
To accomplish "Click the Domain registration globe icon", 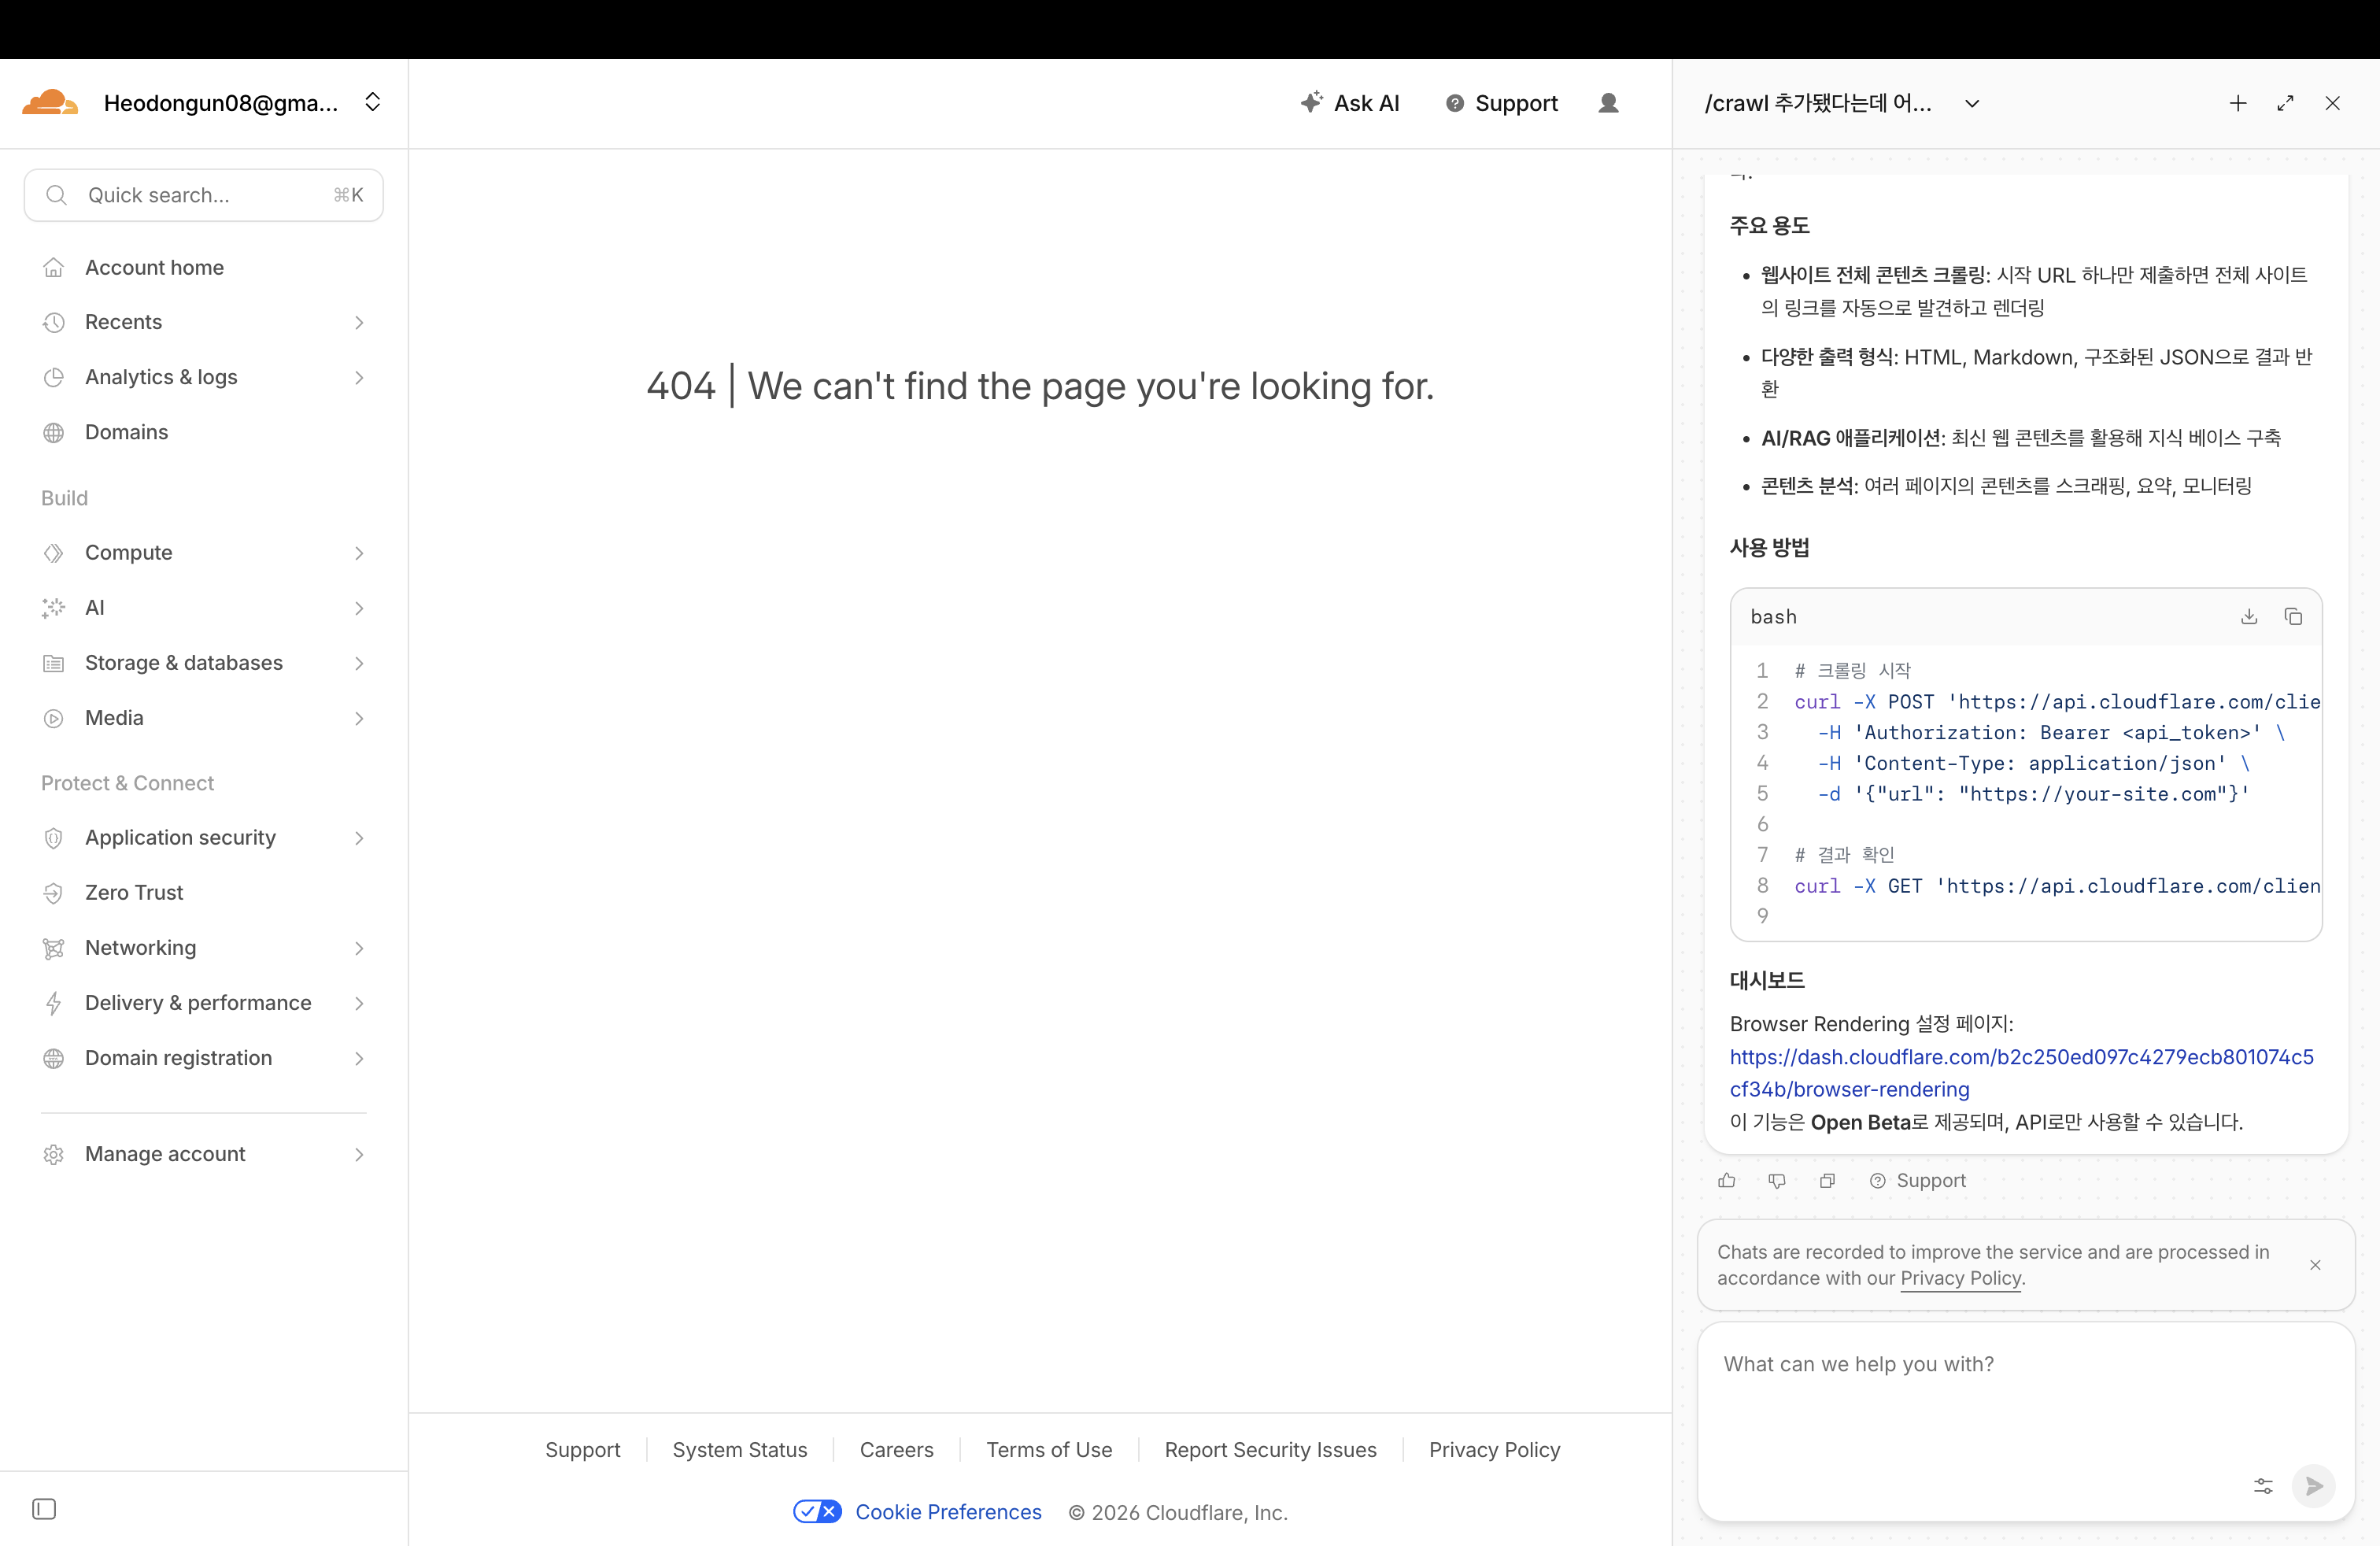I will [x=54, y=1058].
